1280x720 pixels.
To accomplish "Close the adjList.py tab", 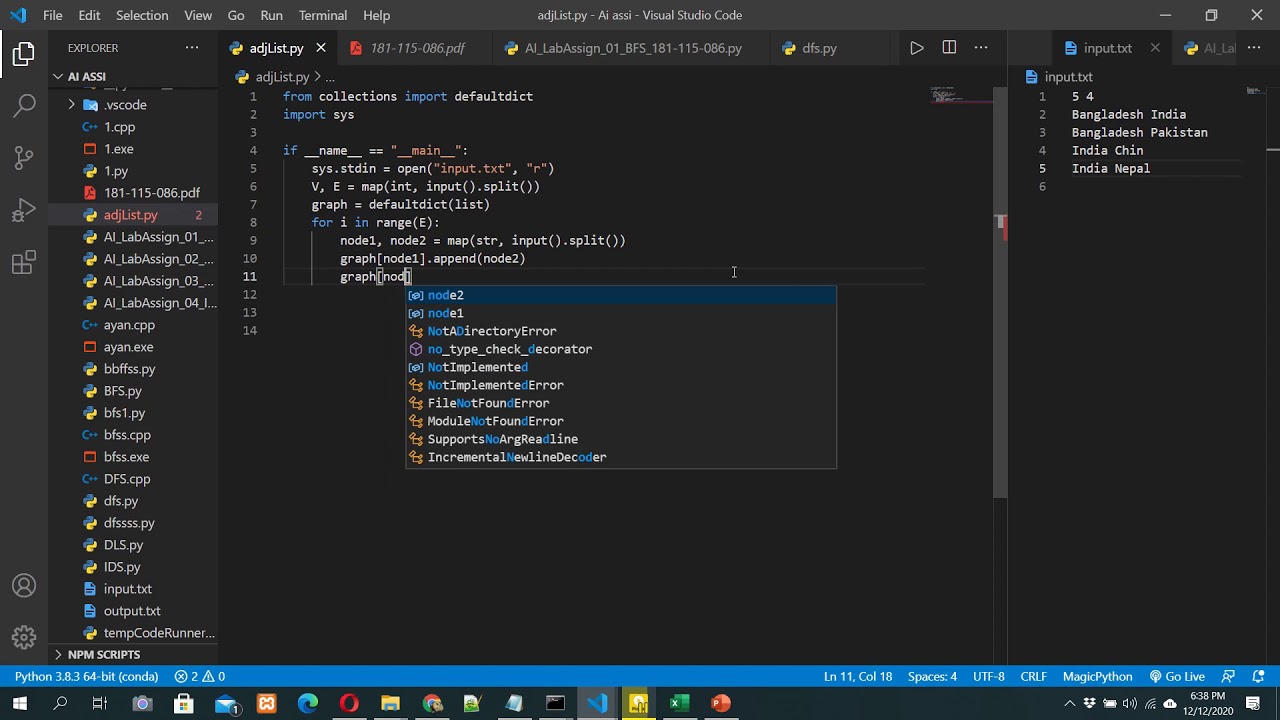I will (x=321, y=48).
